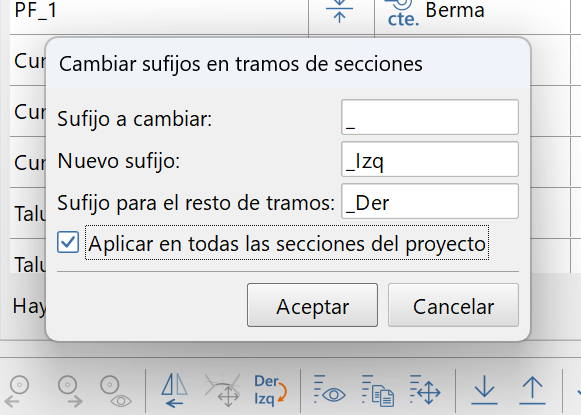581x415 pixels.
Task: Click the Nuevo sufijo field containing _Izq
Action: pyautogui.click(x=430, y=159)
